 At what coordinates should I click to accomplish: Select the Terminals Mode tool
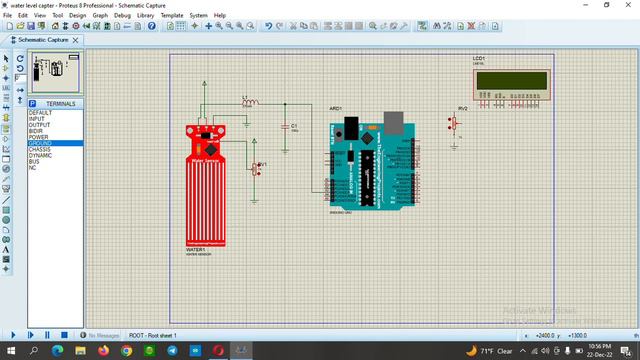coord(6,129)
